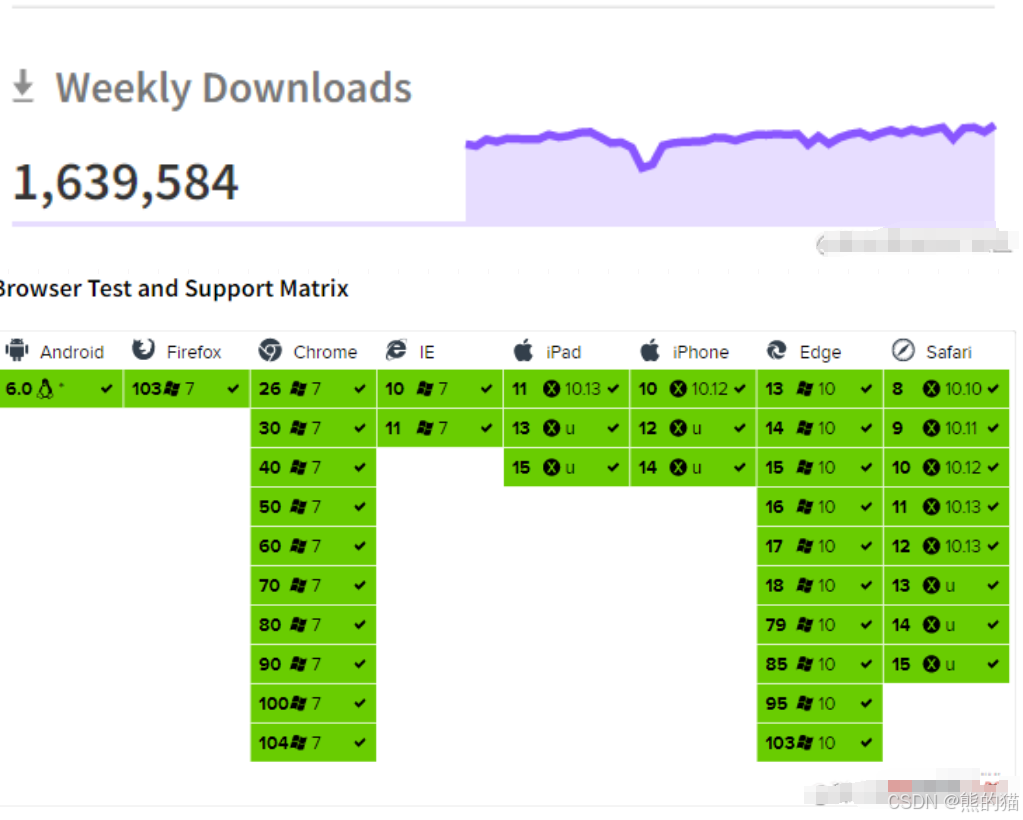The height and width of the screenshot is (820, 1023).
Task: Click the Windows icon in Edge 13 cell
Action: (x=805, y=389)
